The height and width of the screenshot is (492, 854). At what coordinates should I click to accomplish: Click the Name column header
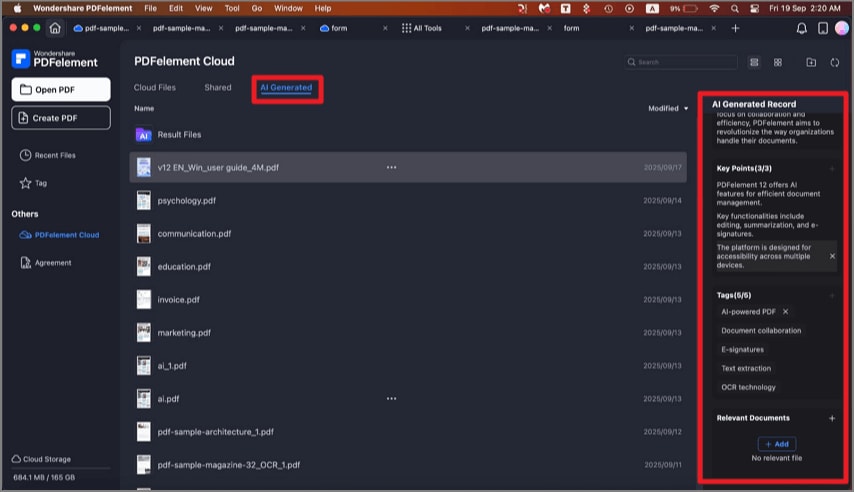pyautogui.click(x=144, y=108)
